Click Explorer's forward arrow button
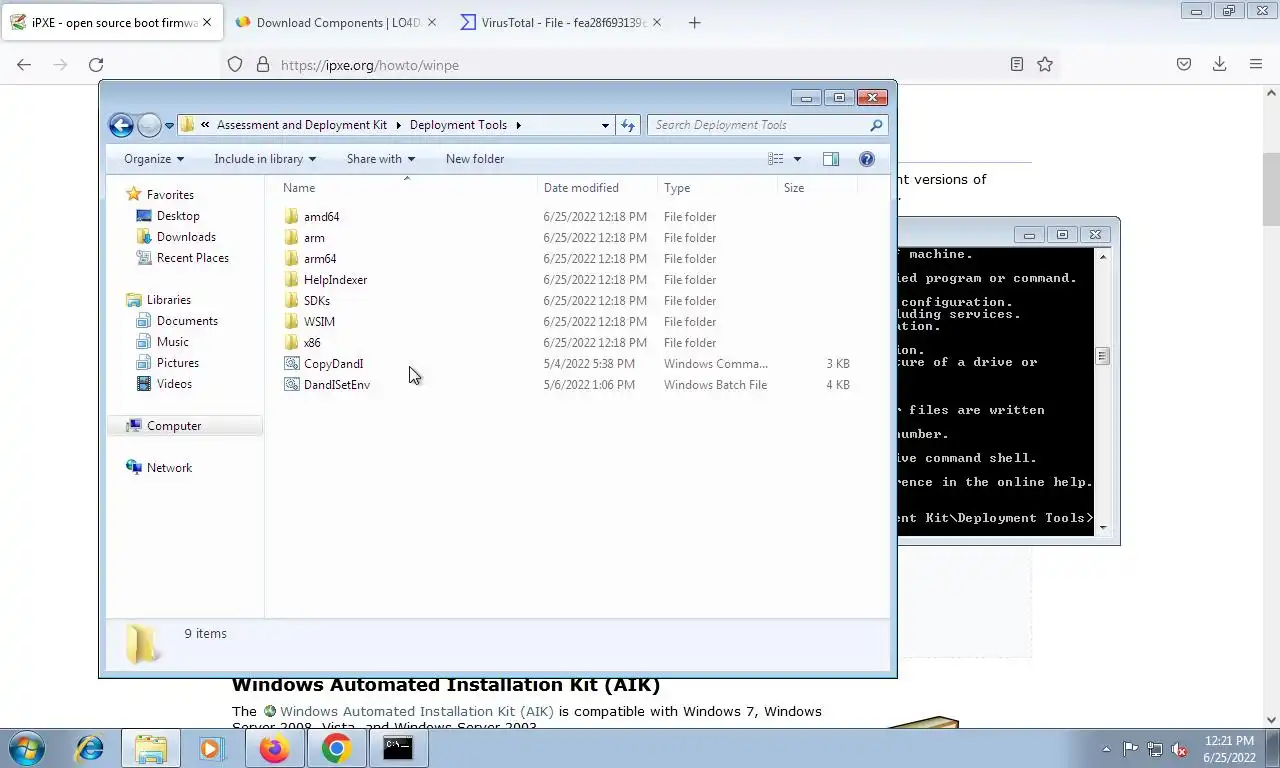Viewport: 1280px width, 768px height. [x=149, y=125]
